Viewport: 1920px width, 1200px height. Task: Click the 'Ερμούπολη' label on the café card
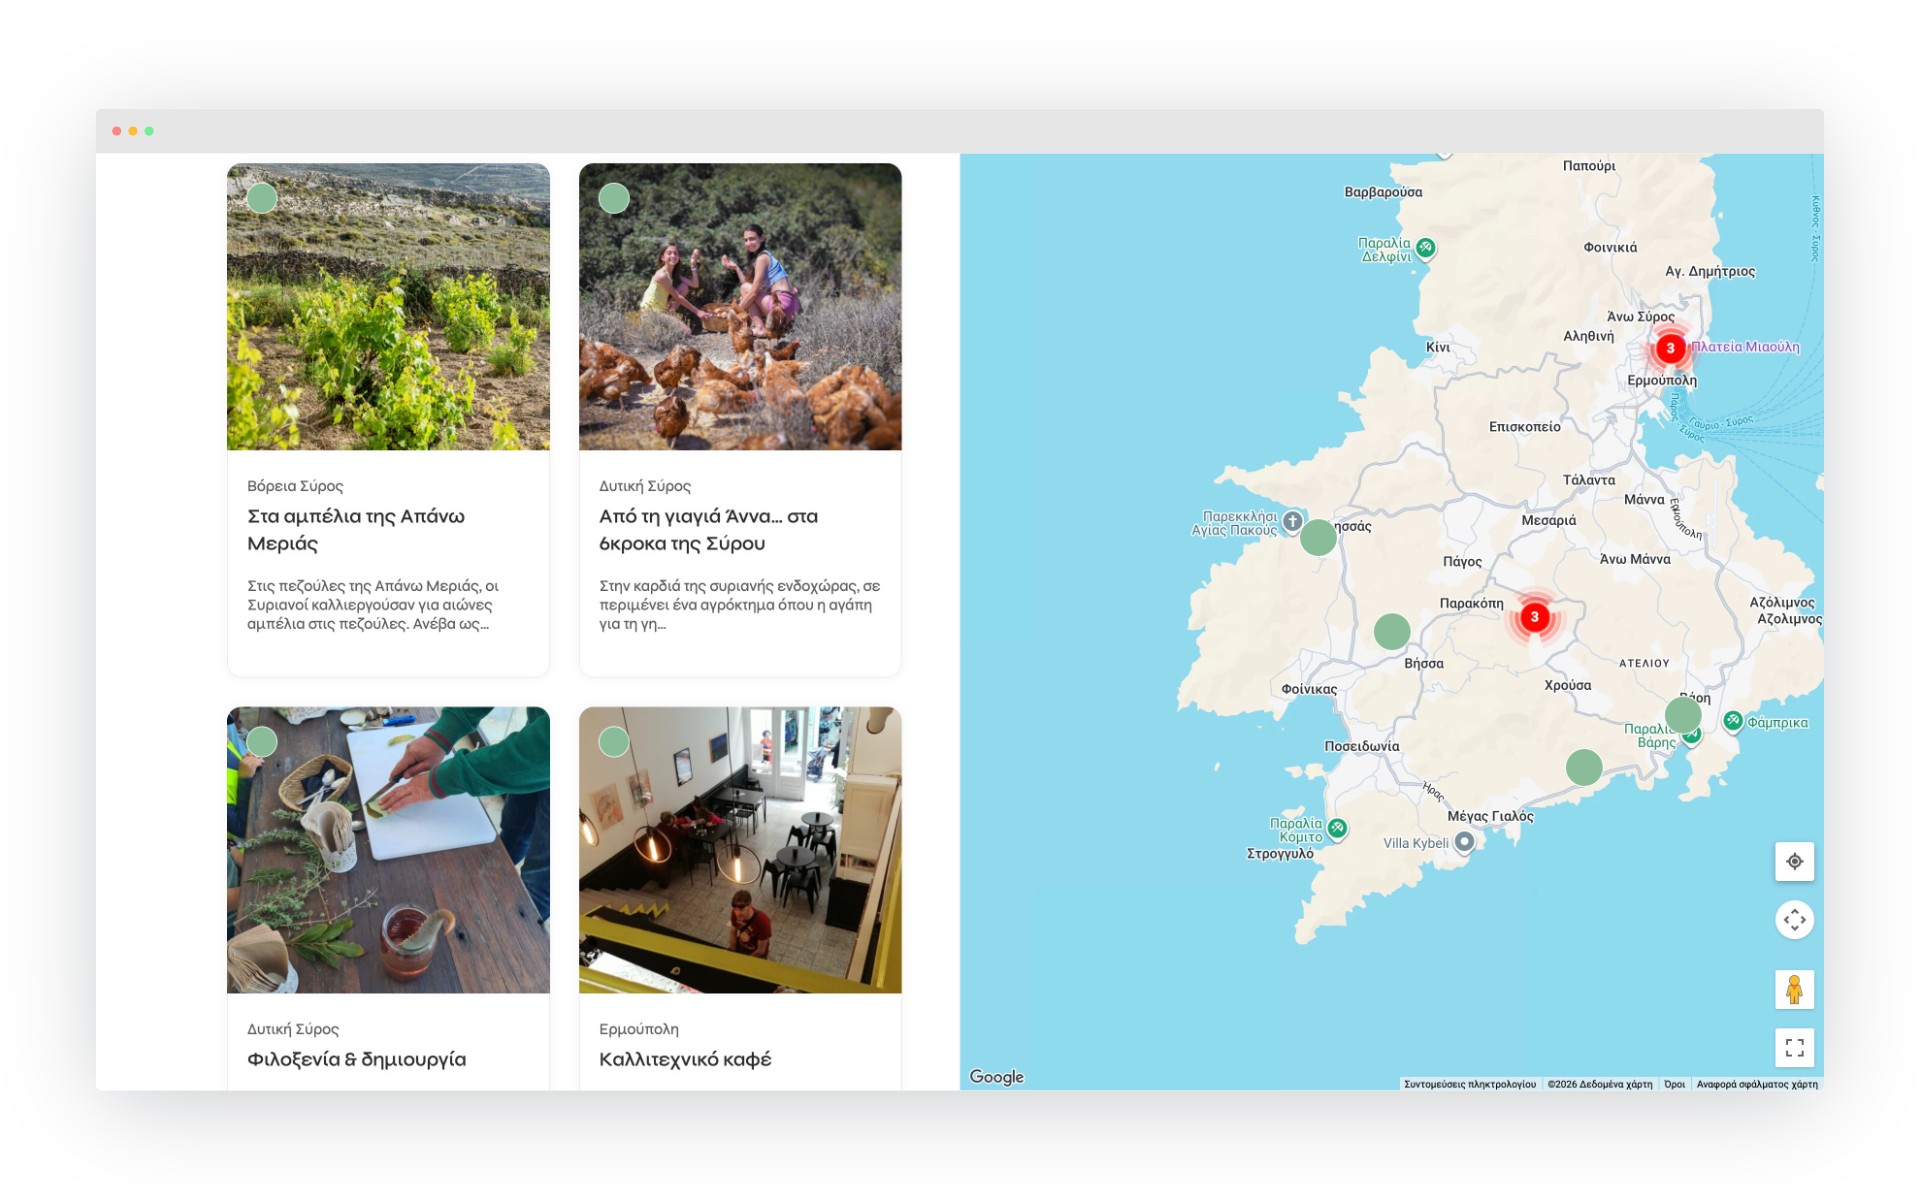[638, 1029]
